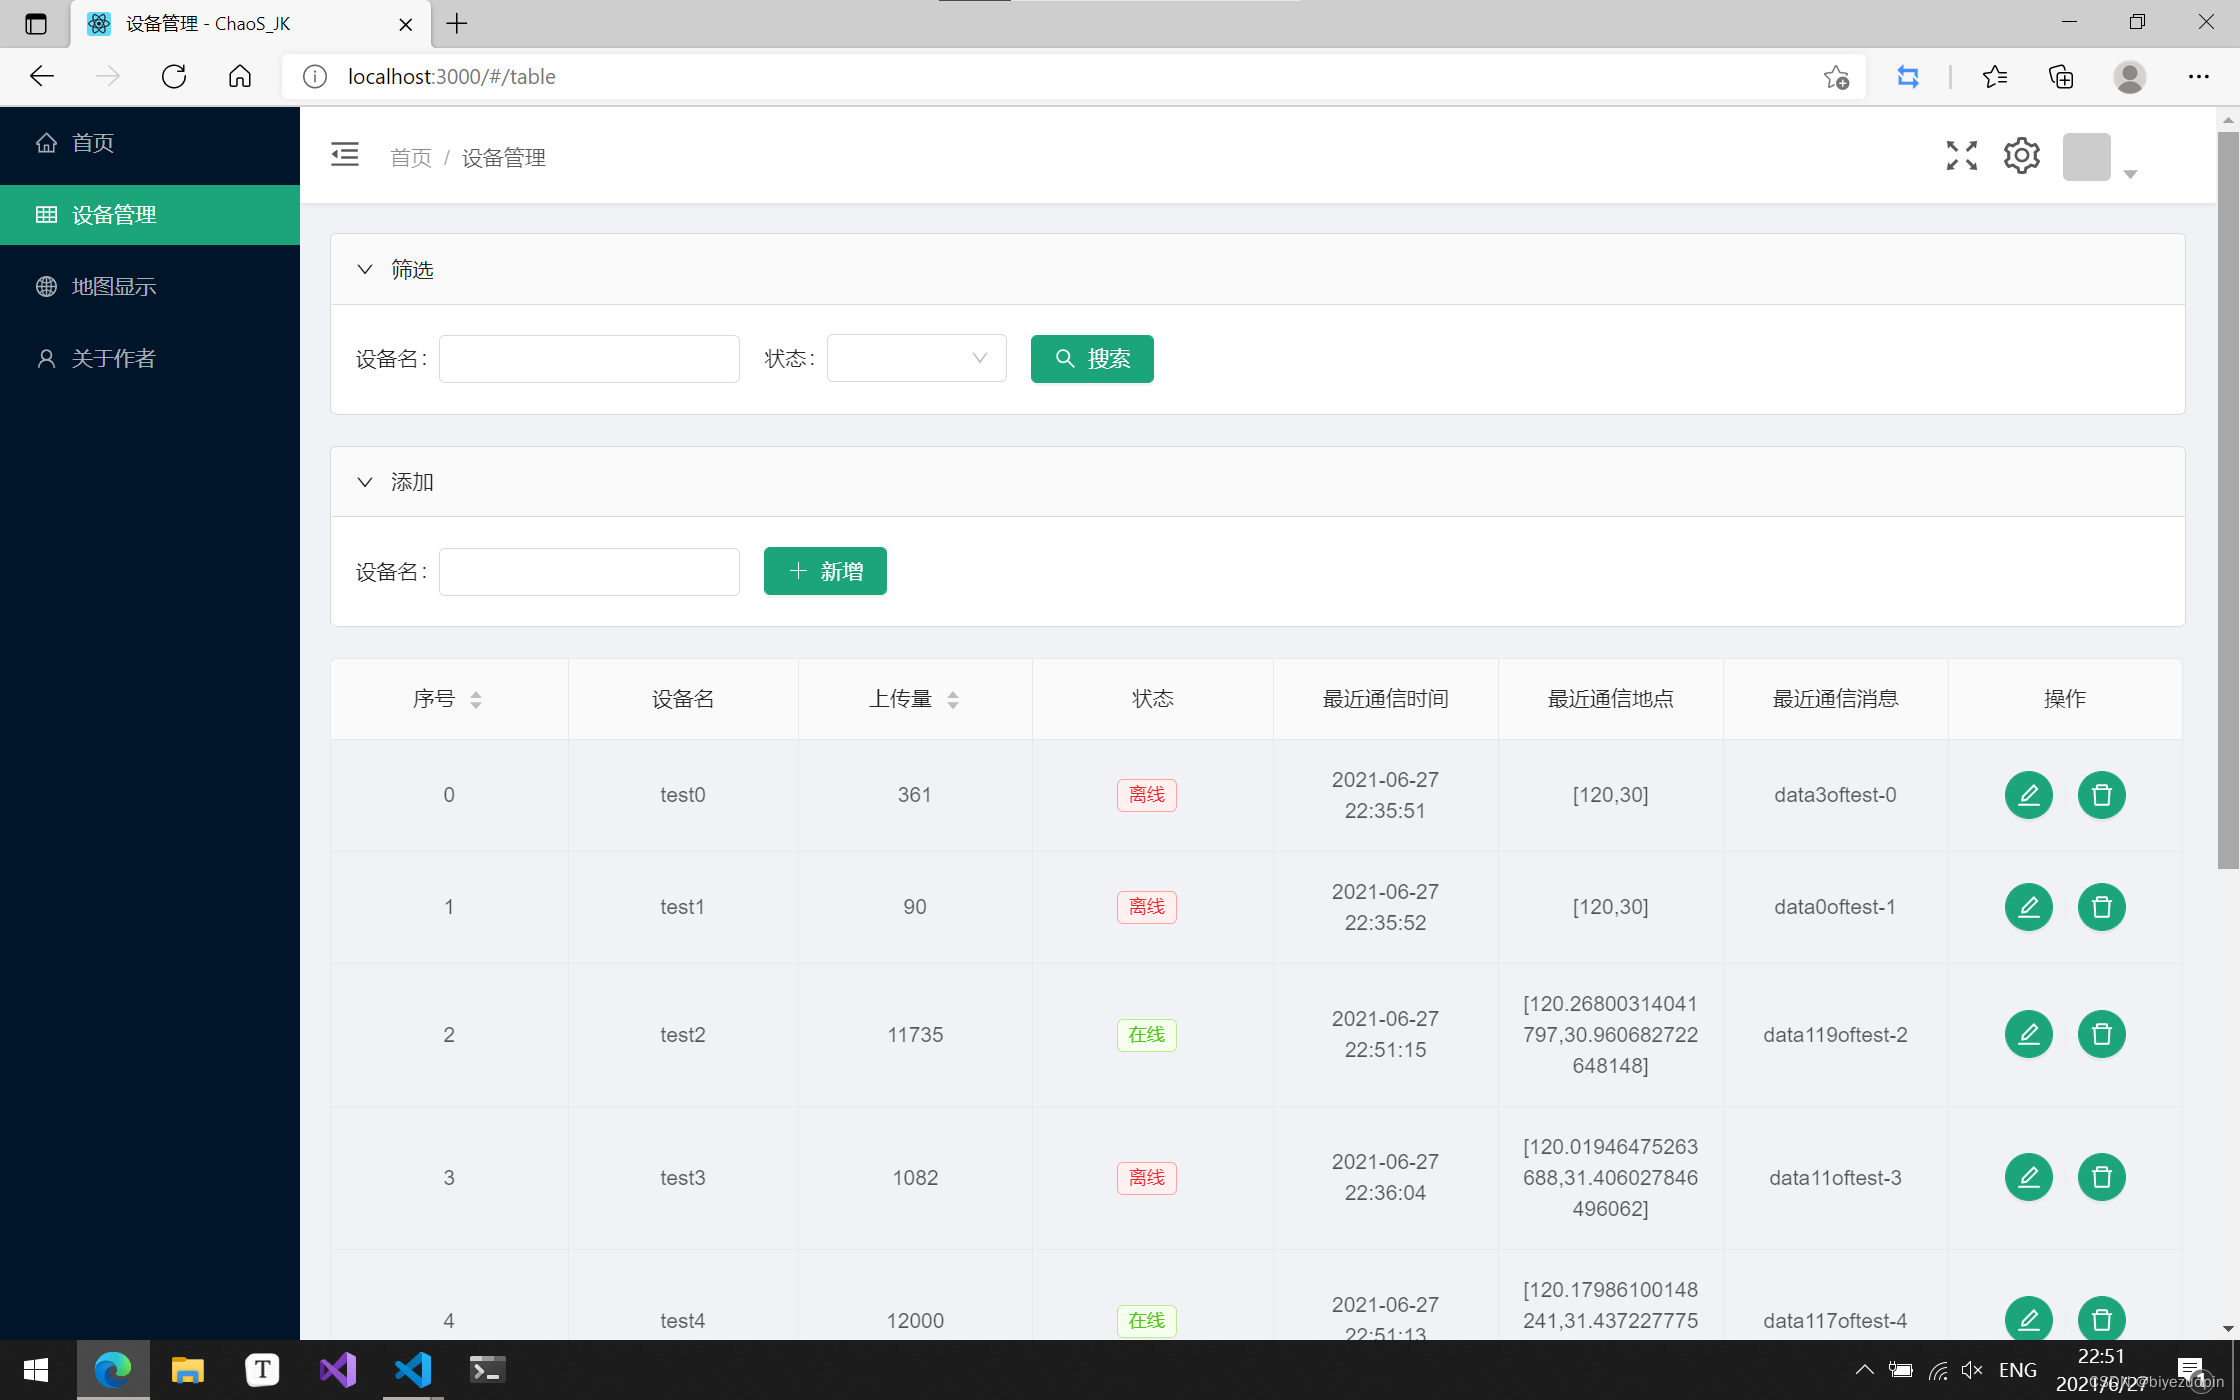Open Visual Studio Code from the taskbar
The height and width of the screenshot is (1400, 2240).
point(412,1369)
